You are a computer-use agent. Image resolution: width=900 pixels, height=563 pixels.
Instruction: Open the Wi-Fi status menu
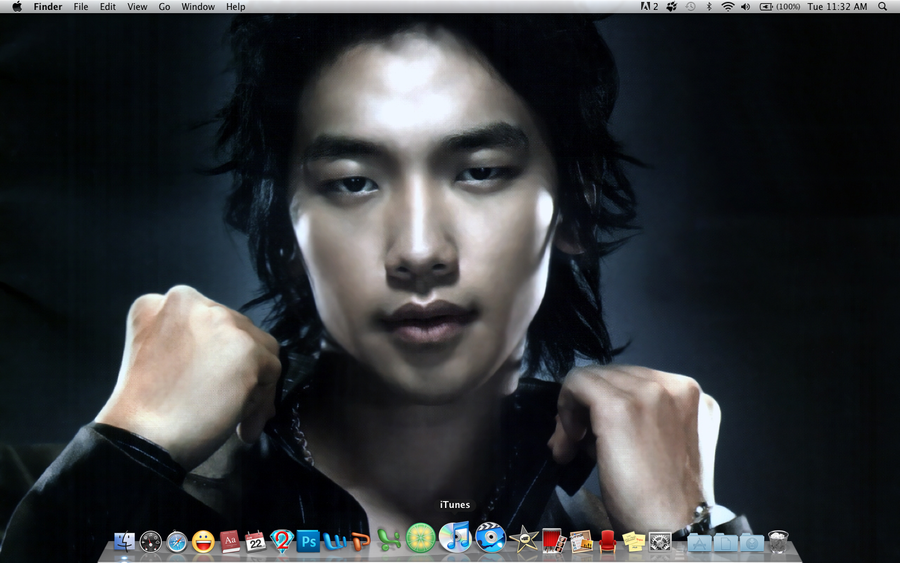tap(728, 7)
